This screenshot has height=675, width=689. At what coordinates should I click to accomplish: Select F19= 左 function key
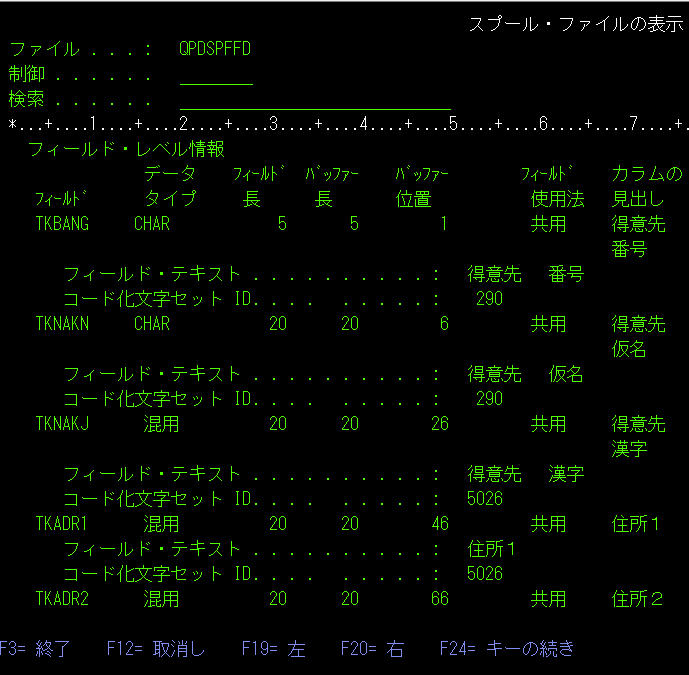coord(273,649)
